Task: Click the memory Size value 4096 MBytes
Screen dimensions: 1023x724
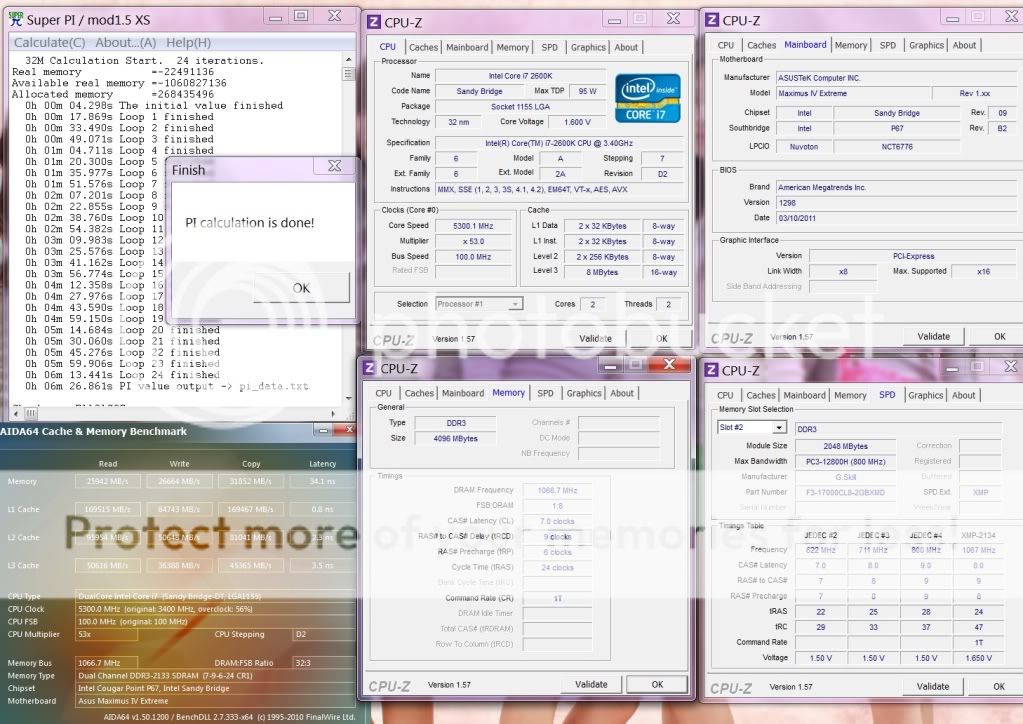Action: pos(455,438)
